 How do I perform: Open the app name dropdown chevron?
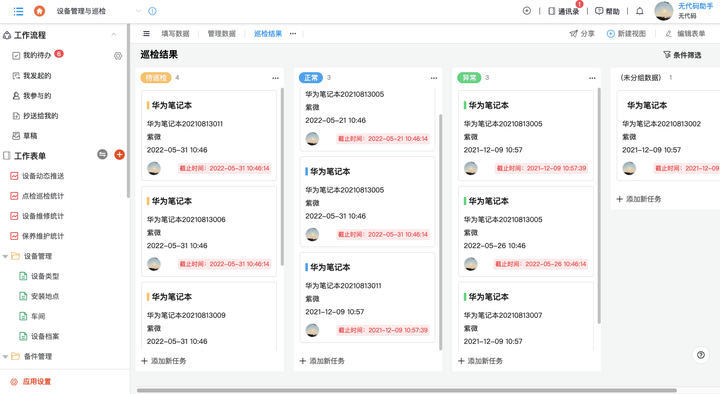[138, 11]
